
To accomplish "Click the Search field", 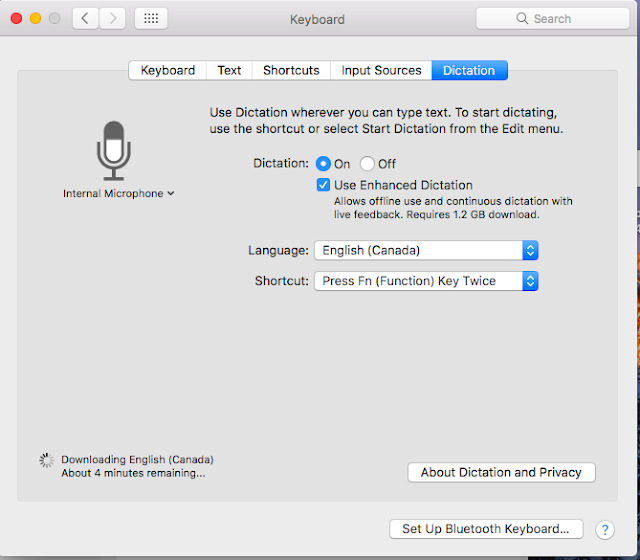I will coord(553,18).
